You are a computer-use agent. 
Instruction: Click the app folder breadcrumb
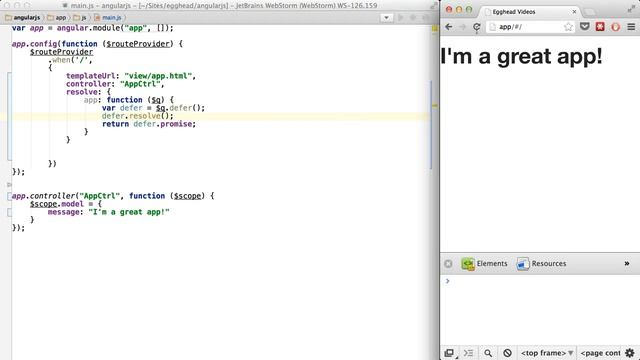(x=57, y=18)
